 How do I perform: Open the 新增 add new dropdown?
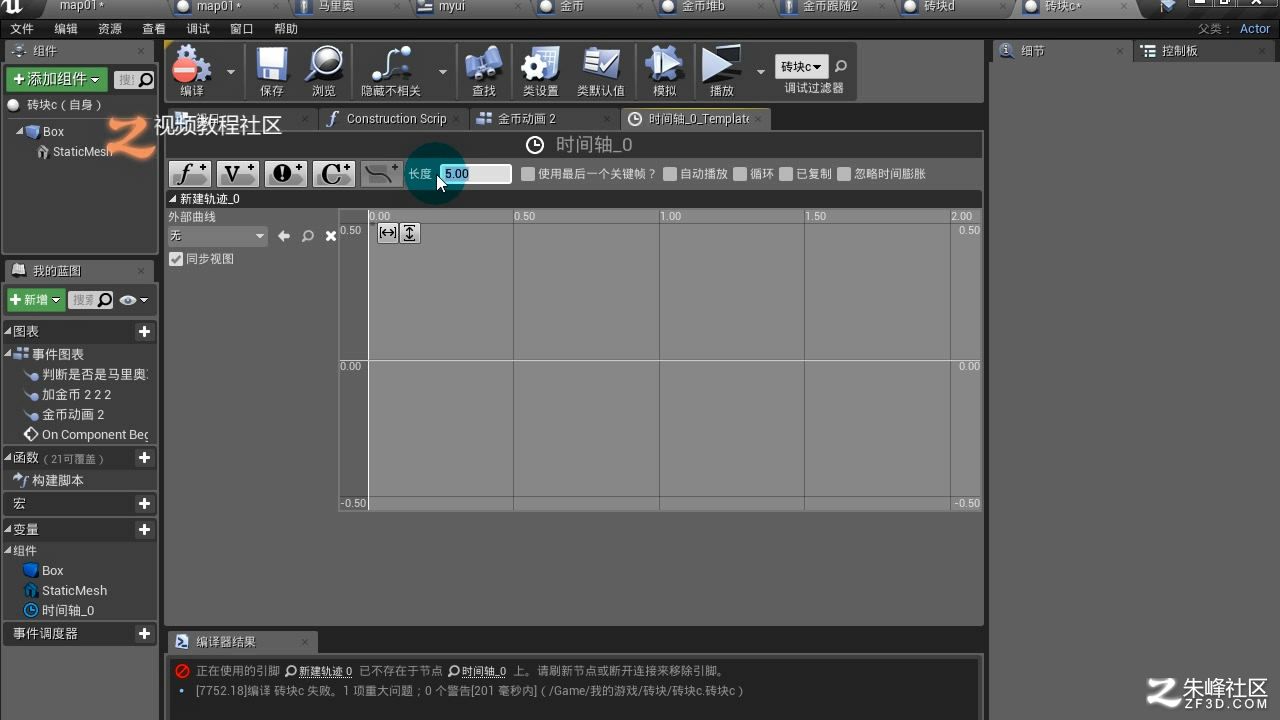click(x=36, y=300)
